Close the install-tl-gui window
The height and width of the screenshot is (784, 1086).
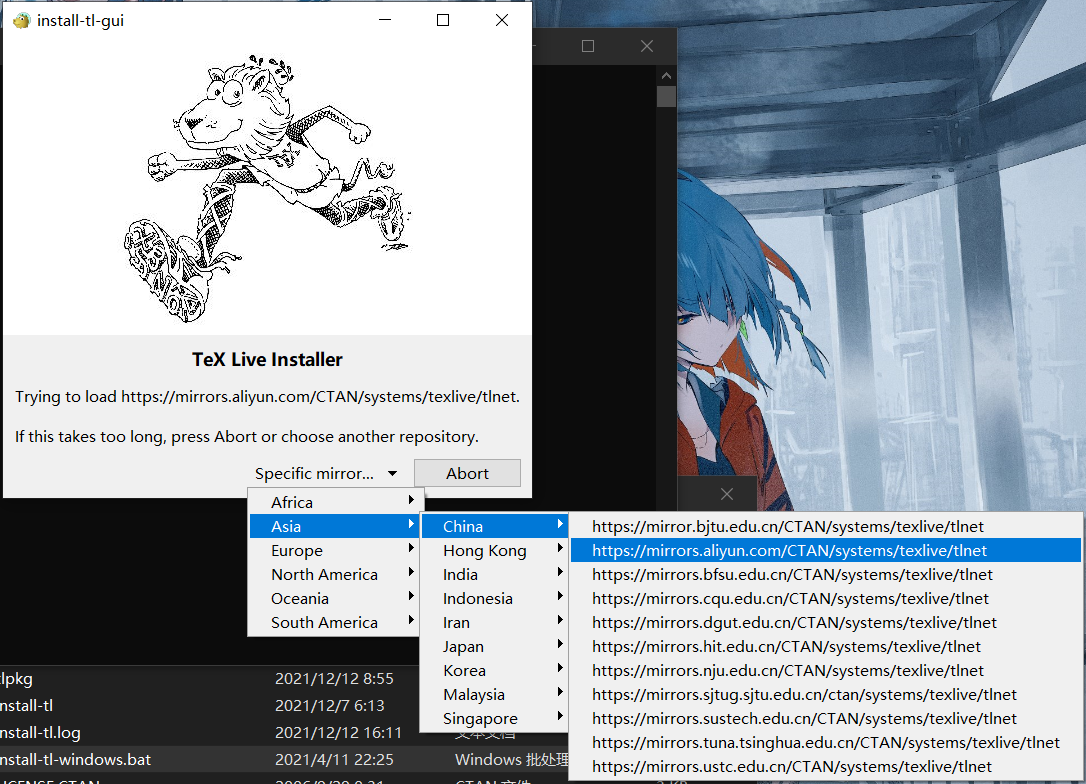click(x=502, y=21)
